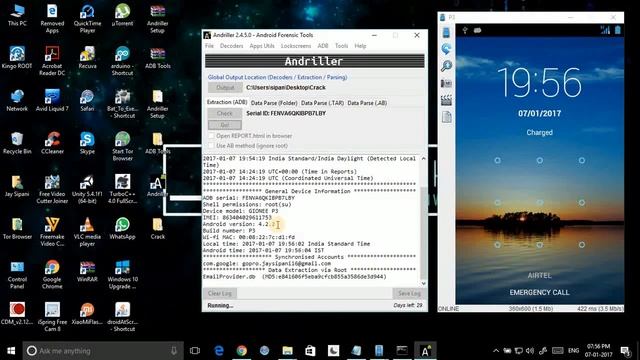Screen dimensions: 640x360
Task: Open the Windows Start button
Action: pyautogui.click(x=11, y=351)
